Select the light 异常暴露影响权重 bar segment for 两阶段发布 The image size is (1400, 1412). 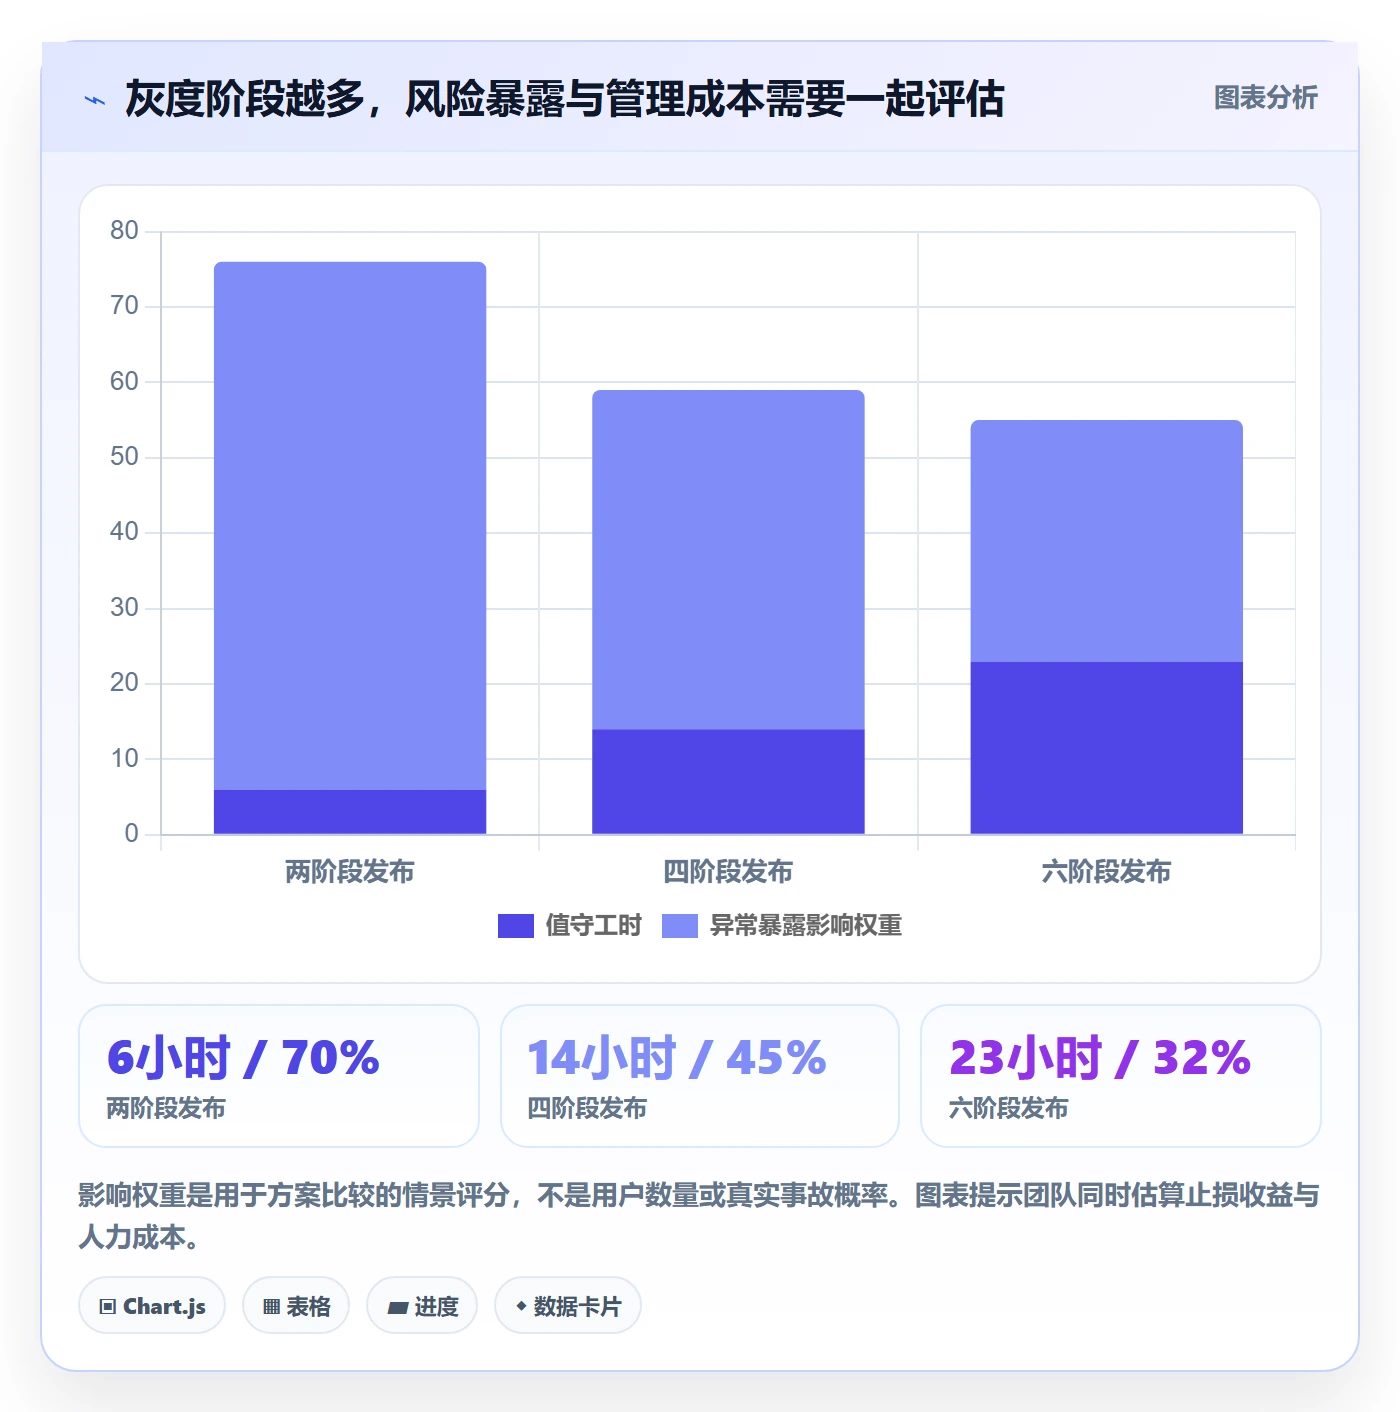point(350,526)
